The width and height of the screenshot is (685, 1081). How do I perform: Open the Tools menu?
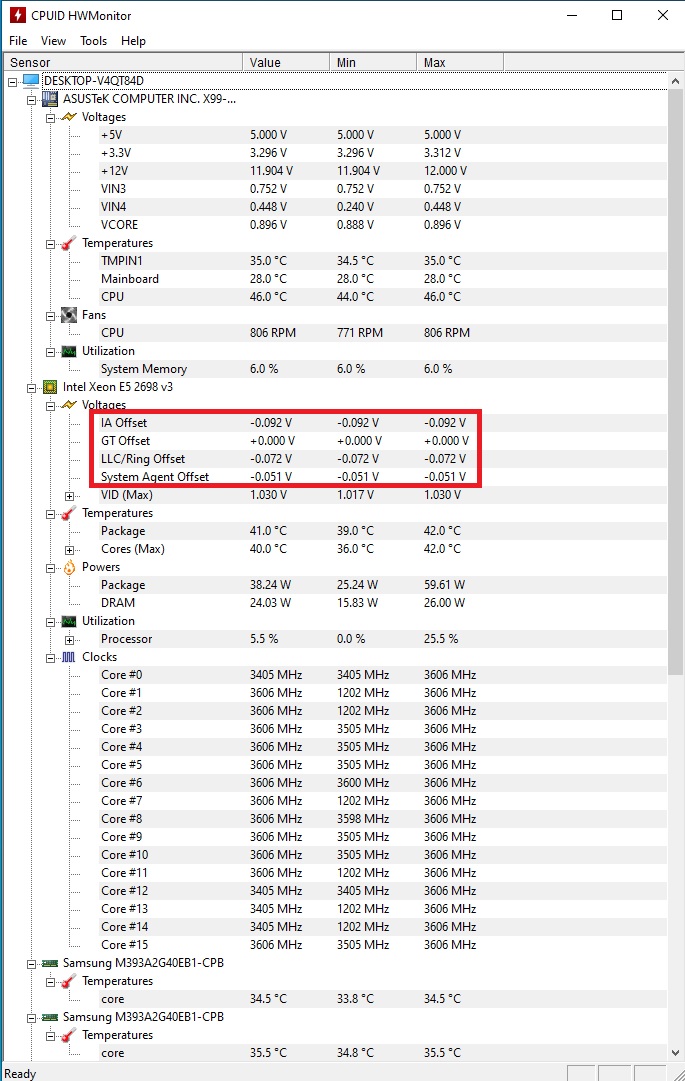(93, 41)
